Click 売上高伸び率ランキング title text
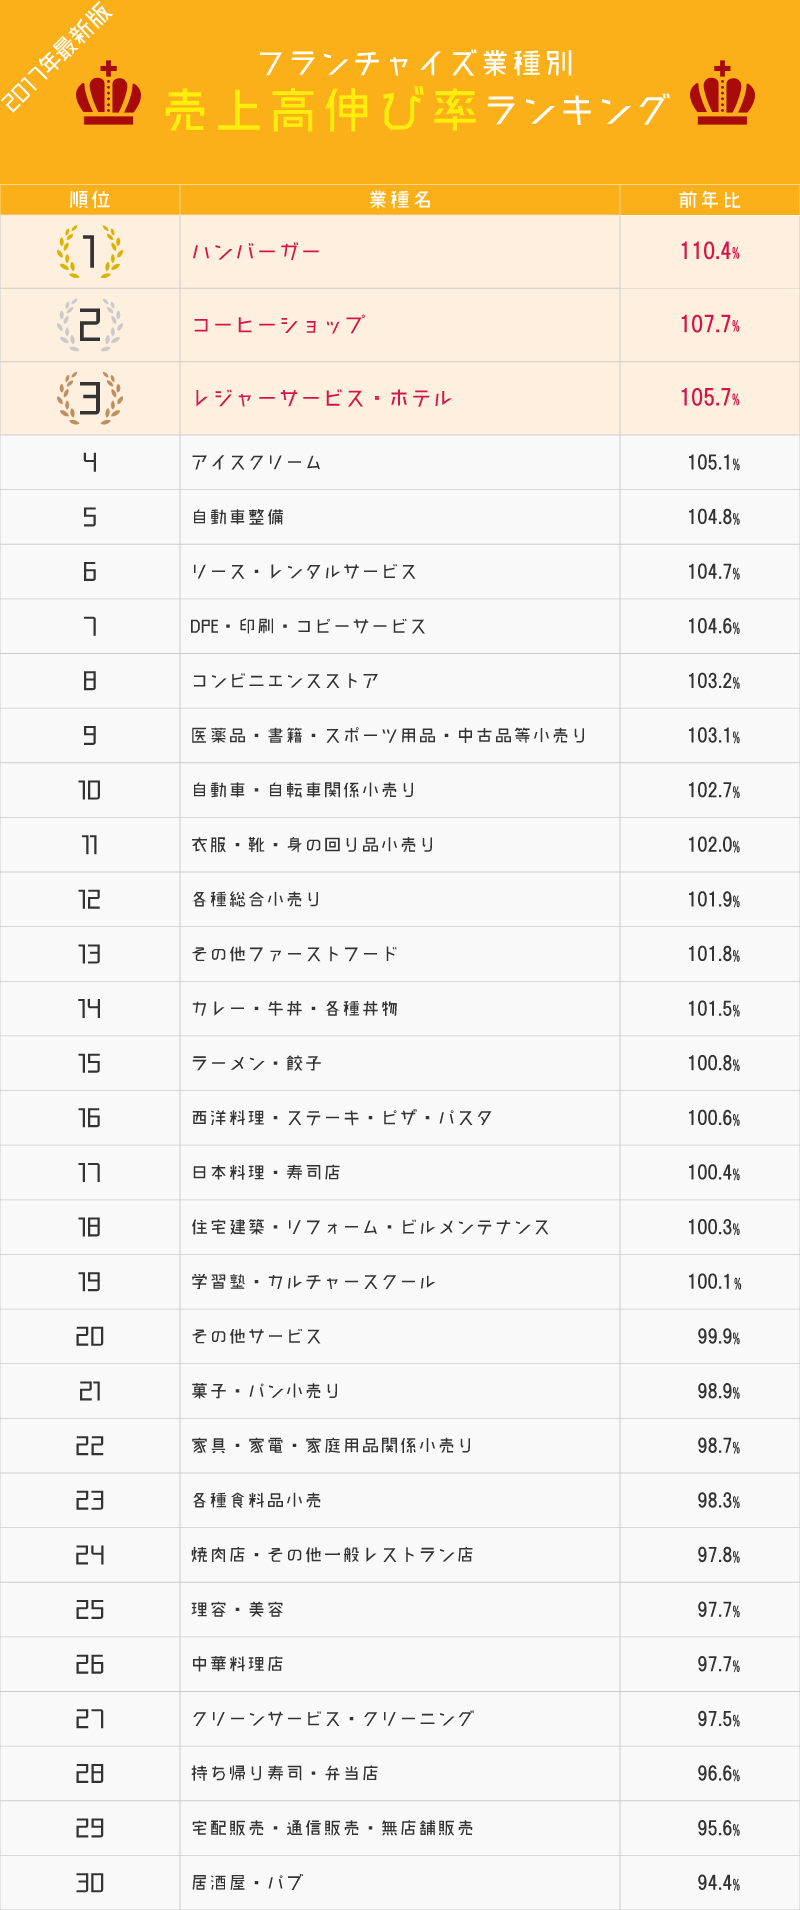This screenshot has height=1910, width=800. tap(418, 110)
